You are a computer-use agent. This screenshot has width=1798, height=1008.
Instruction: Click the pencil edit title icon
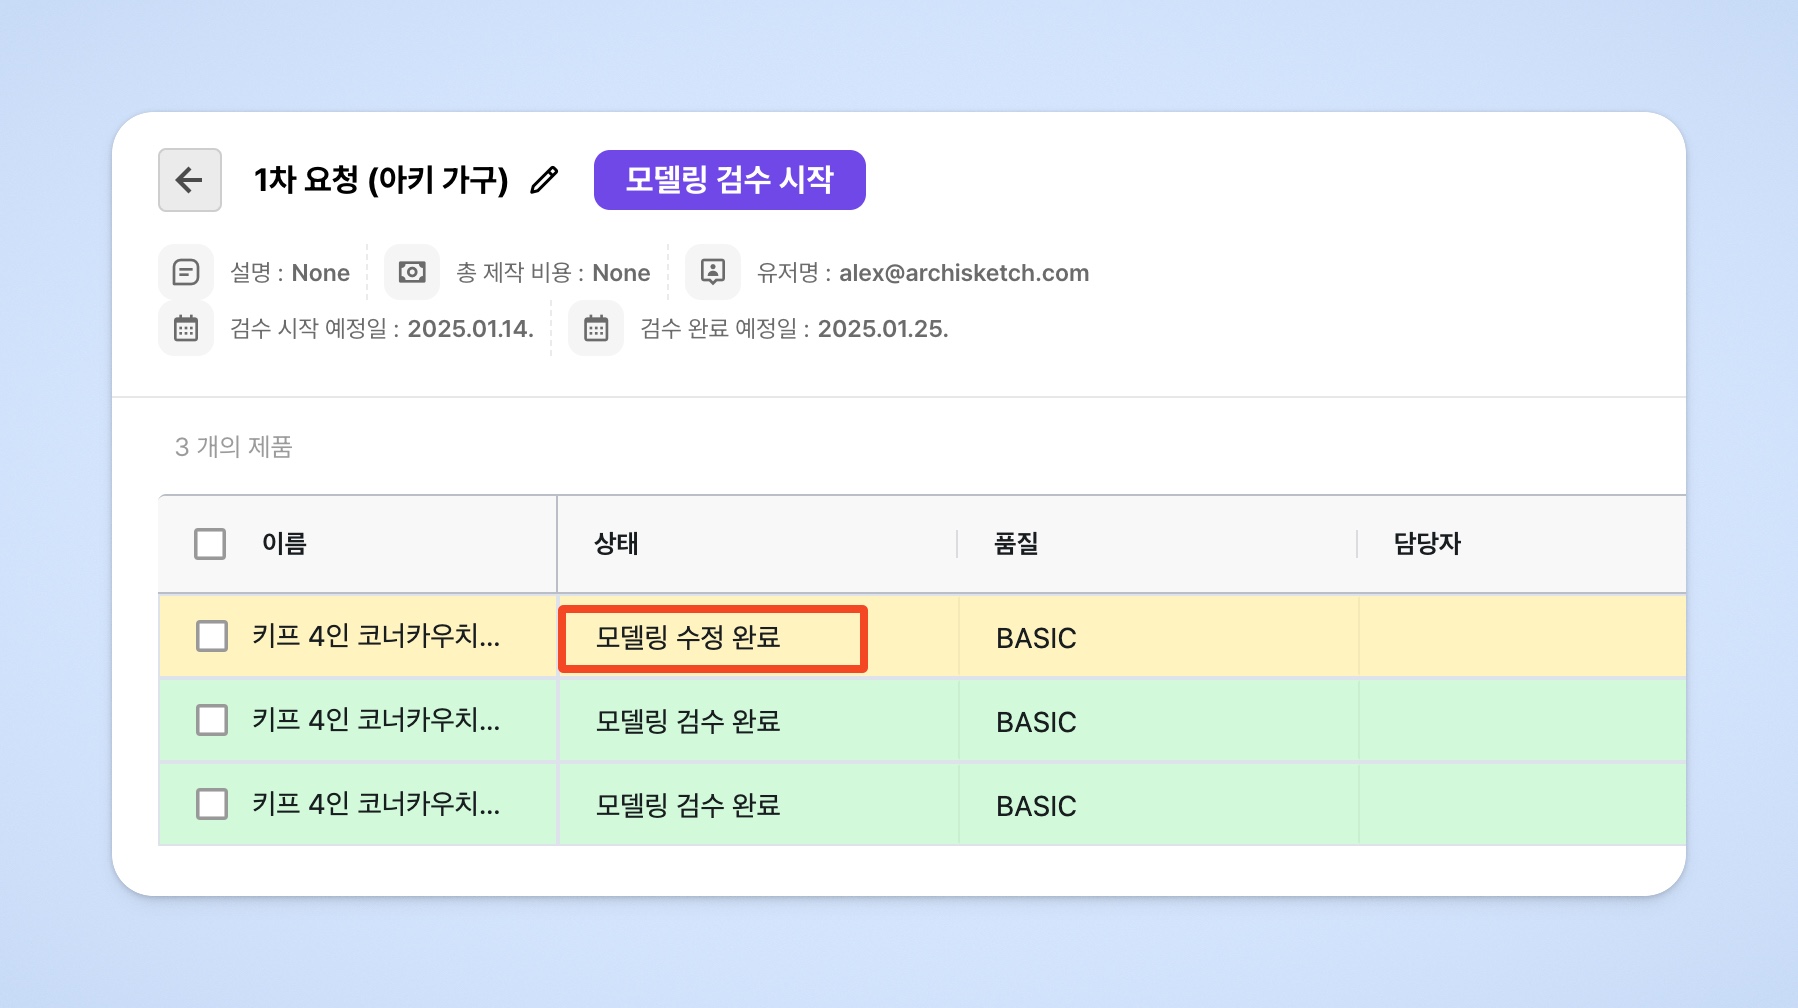point(544,180)
